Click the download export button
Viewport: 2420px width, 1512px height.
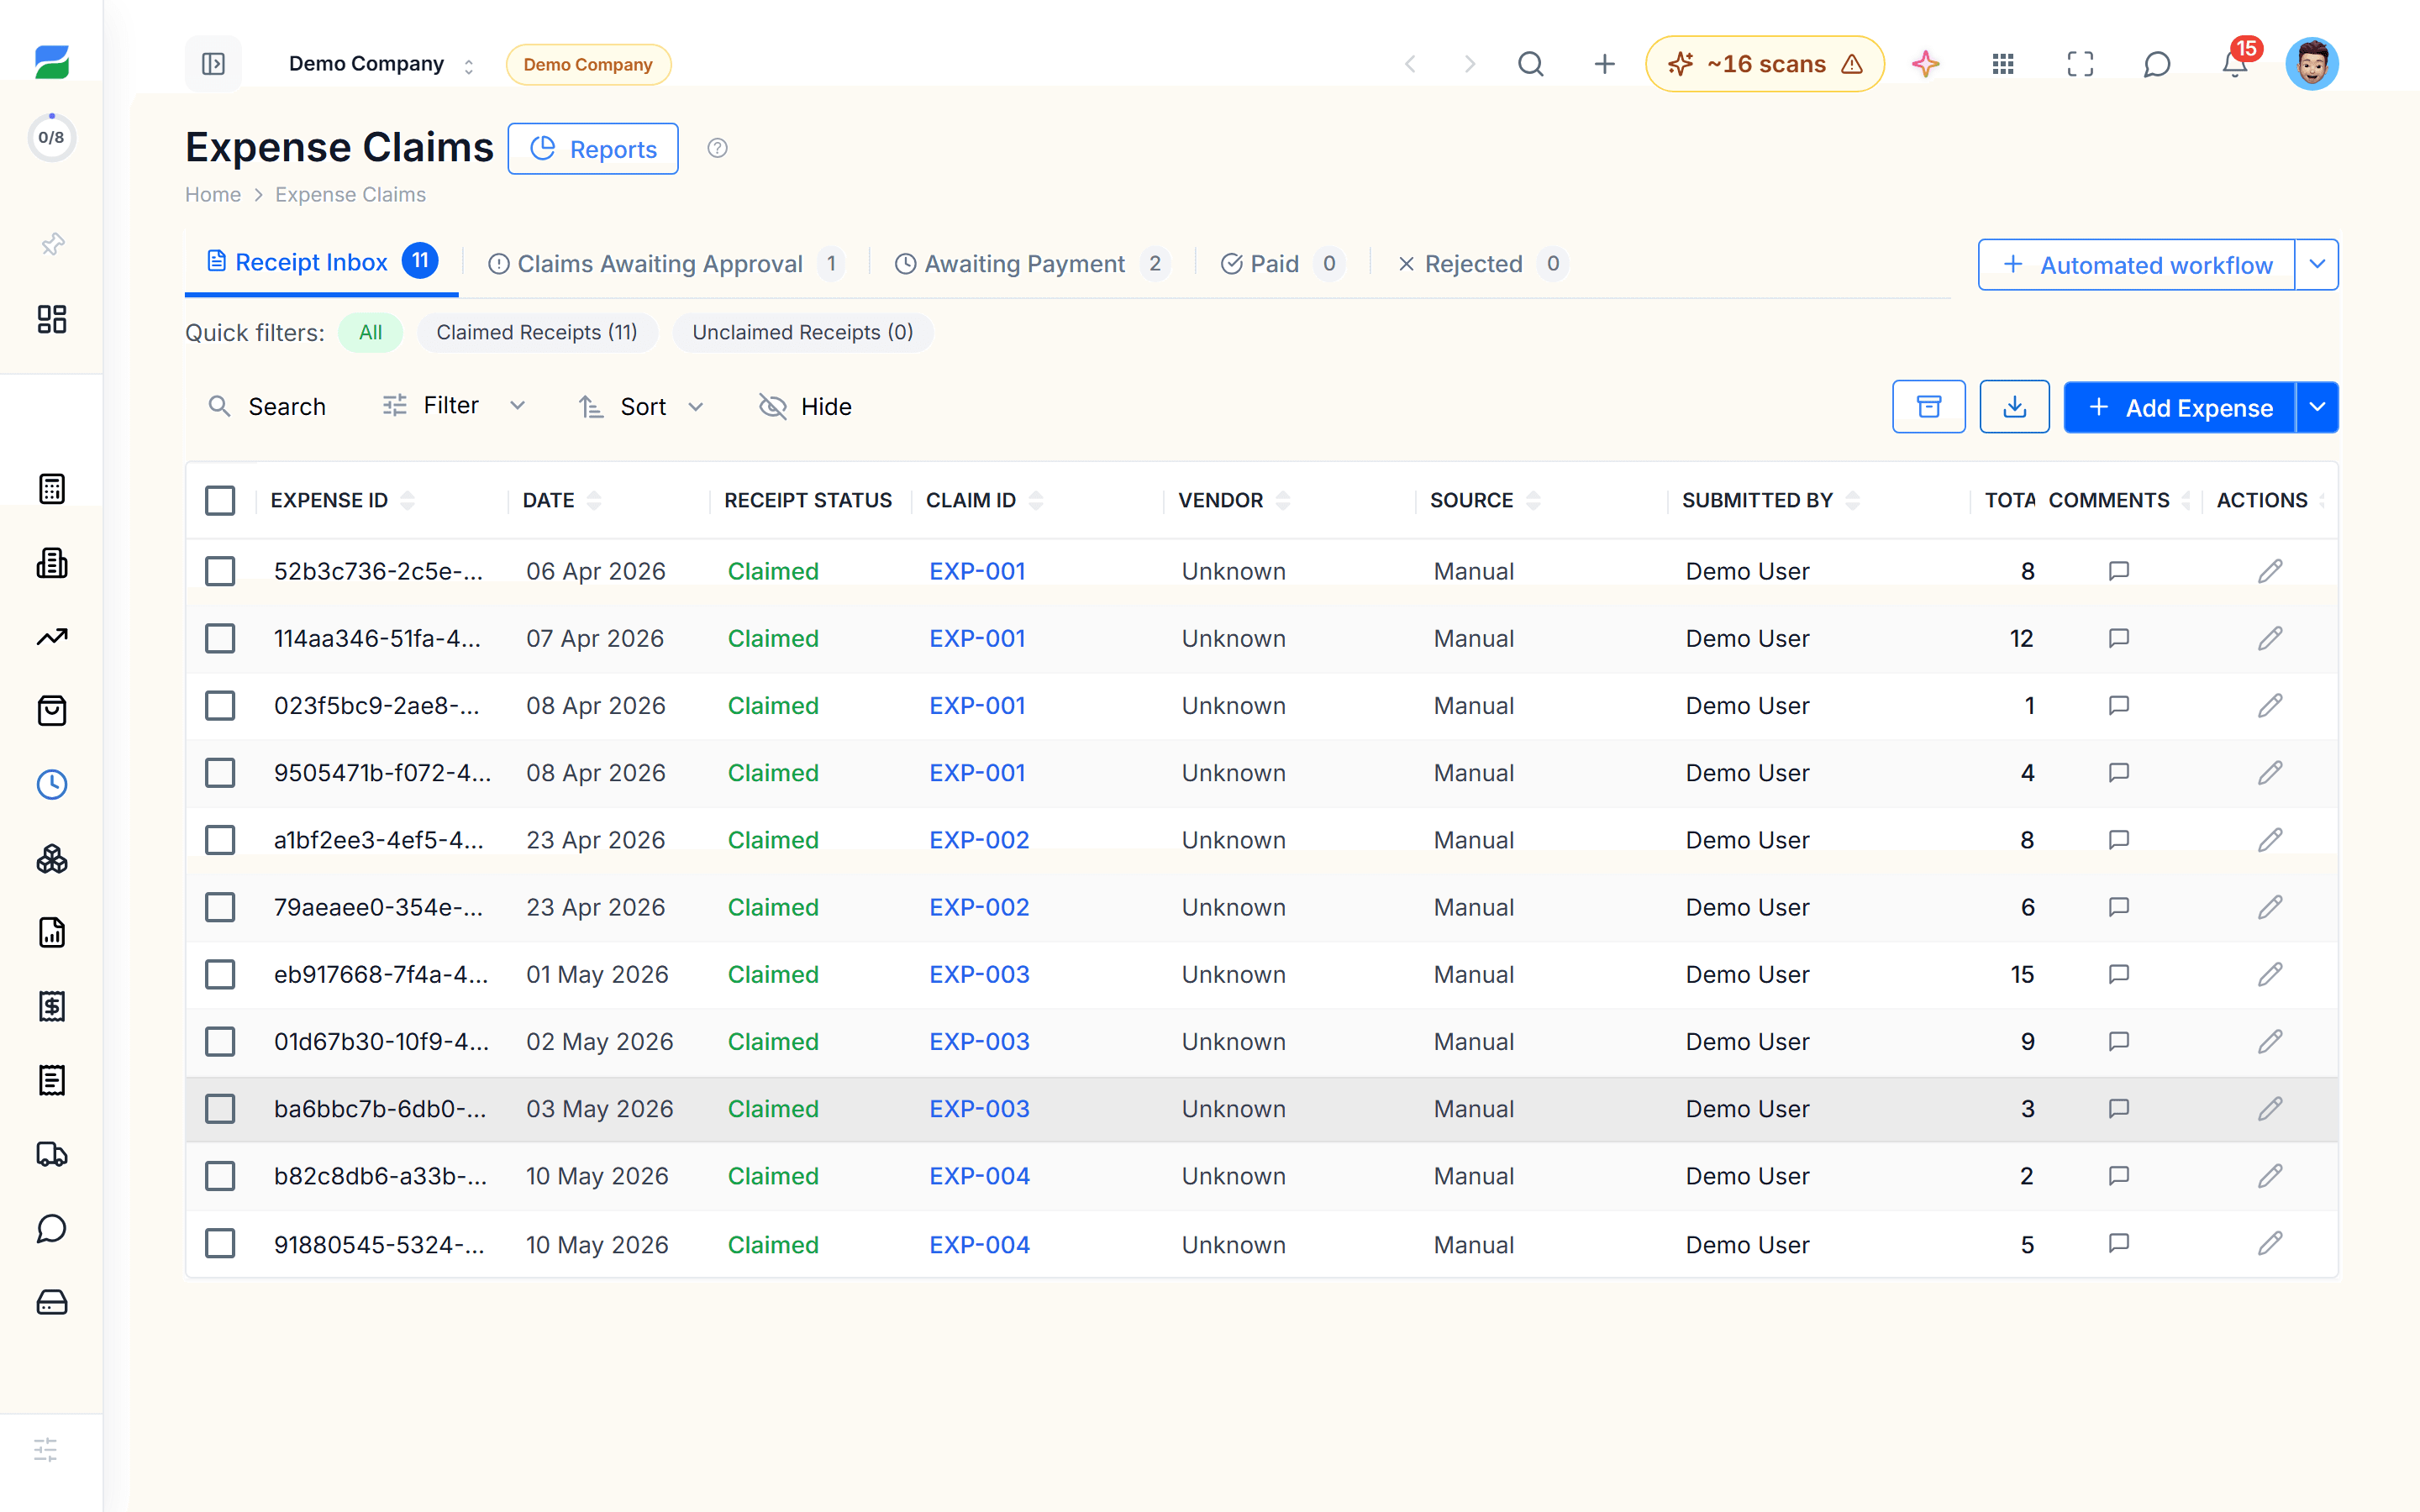tap(2014, 407)
